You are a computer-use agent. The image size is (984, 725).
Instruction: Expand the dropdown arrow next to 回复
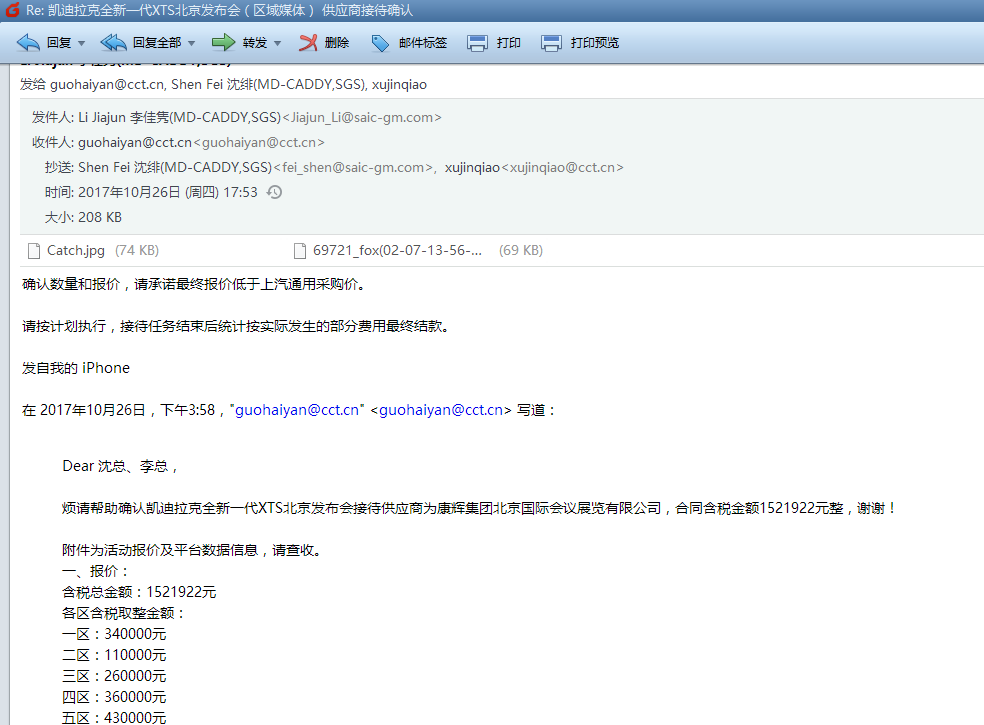(82, 44)
